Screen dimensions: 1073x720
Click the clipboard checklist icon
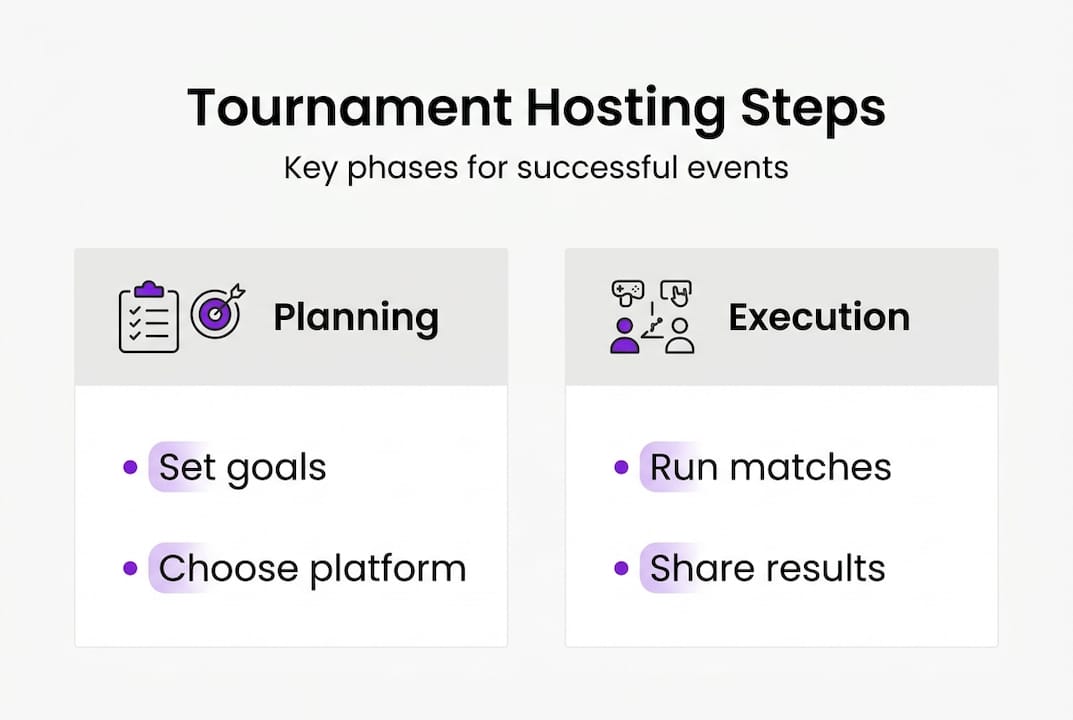point(148,317)
